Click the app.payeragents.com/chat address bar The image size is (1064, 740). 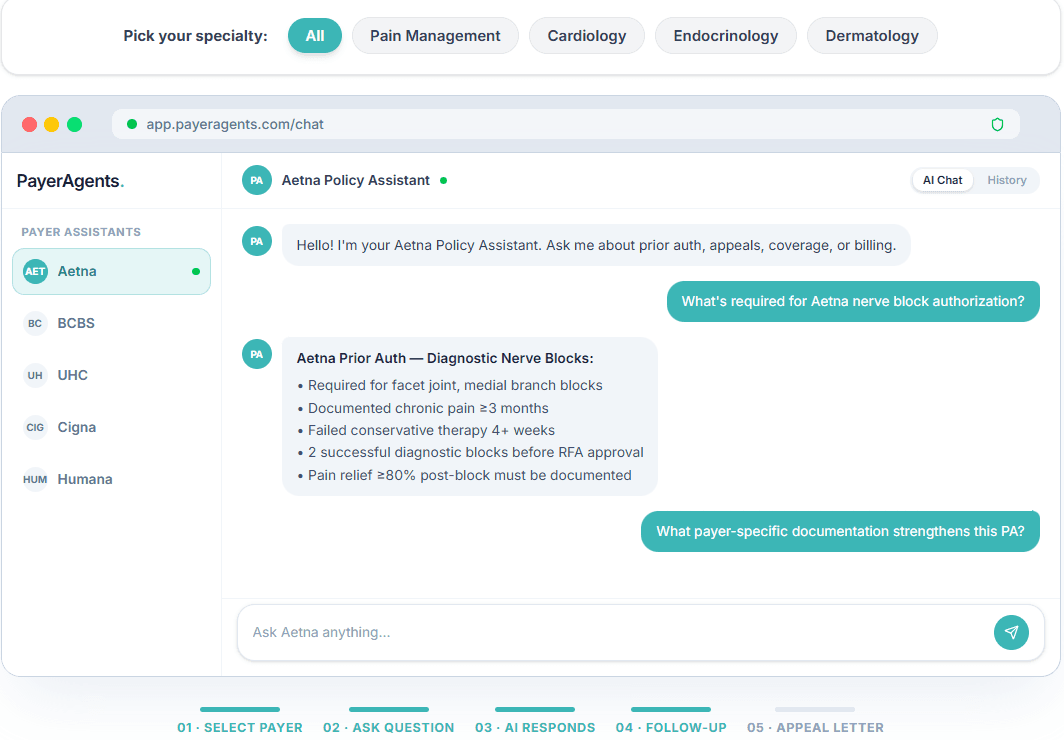pyautogui.click(x=565, y=124)
